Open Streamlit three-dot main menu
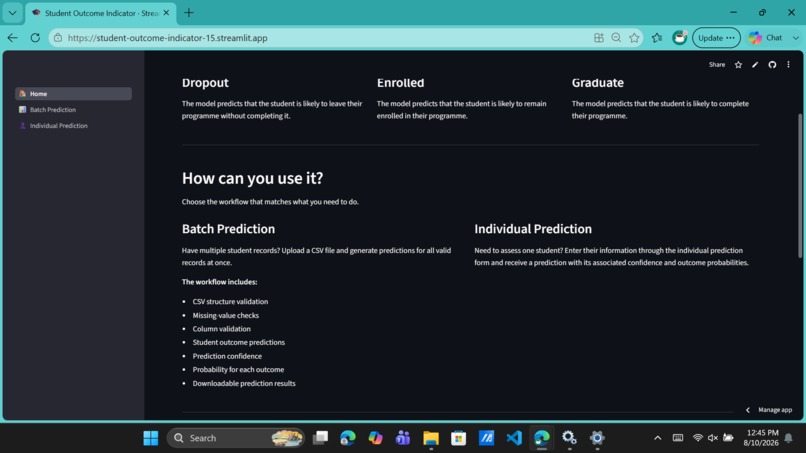Screen dimensions: 806x453 (788, 65)
